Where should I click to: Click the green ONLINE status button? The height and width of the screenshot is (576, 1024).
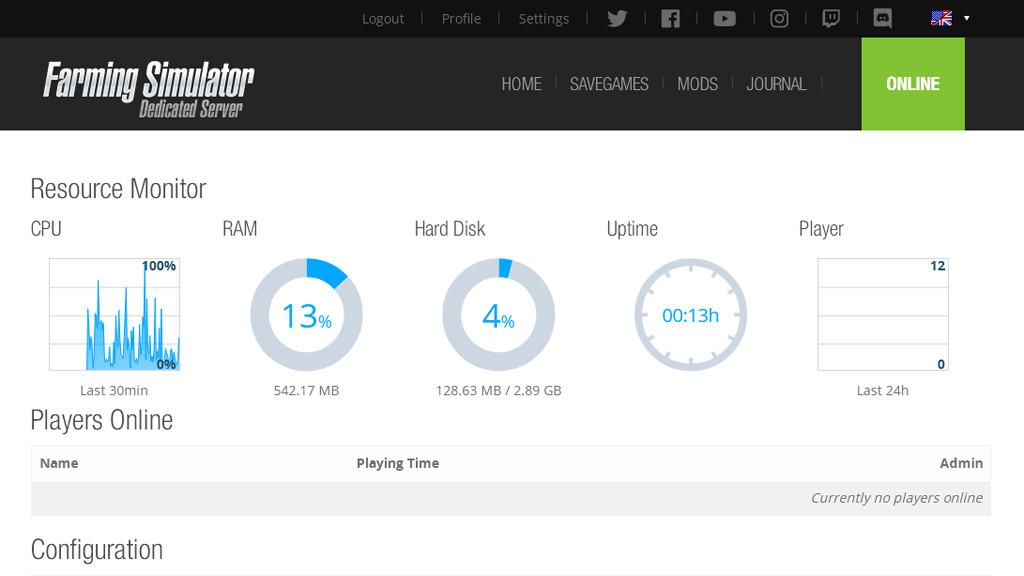912,84
